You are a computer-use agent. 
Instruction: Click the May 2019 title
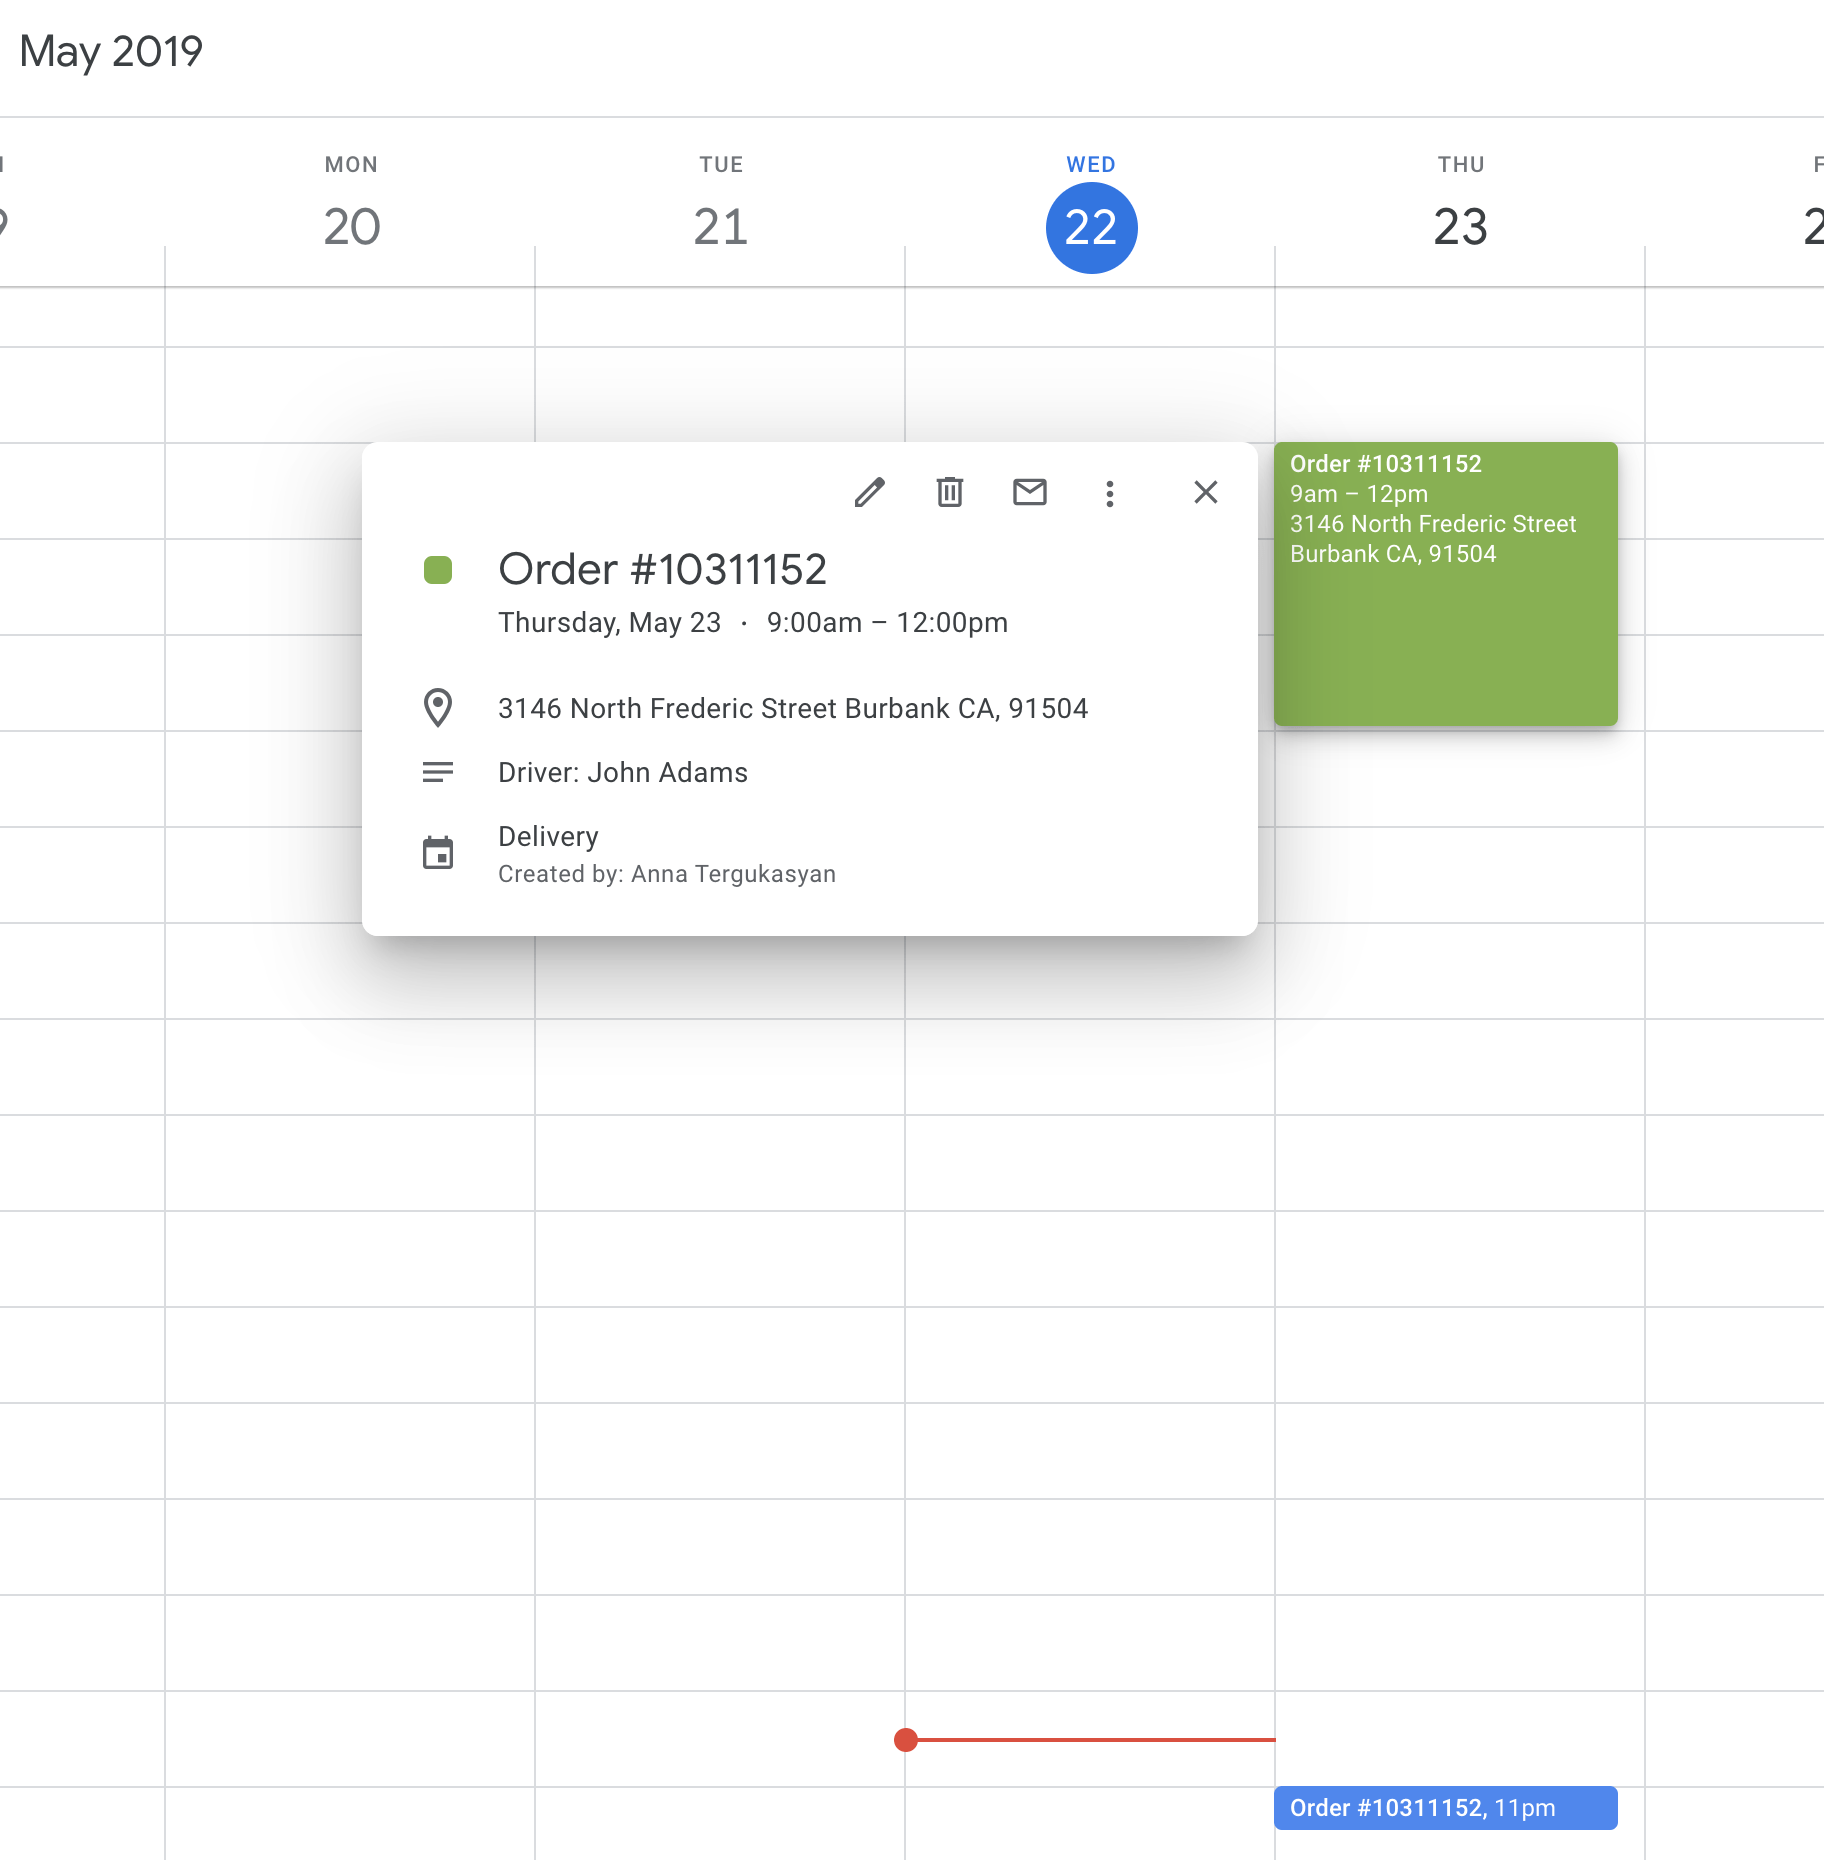pos(111,51)
